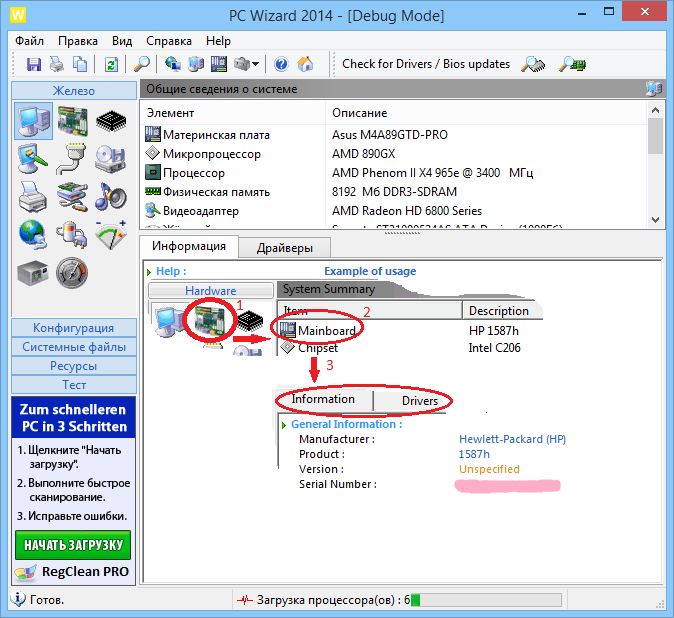Click the Save report floppy icon
The height and width of the screenshot is (618, 674).
point(34,64)
